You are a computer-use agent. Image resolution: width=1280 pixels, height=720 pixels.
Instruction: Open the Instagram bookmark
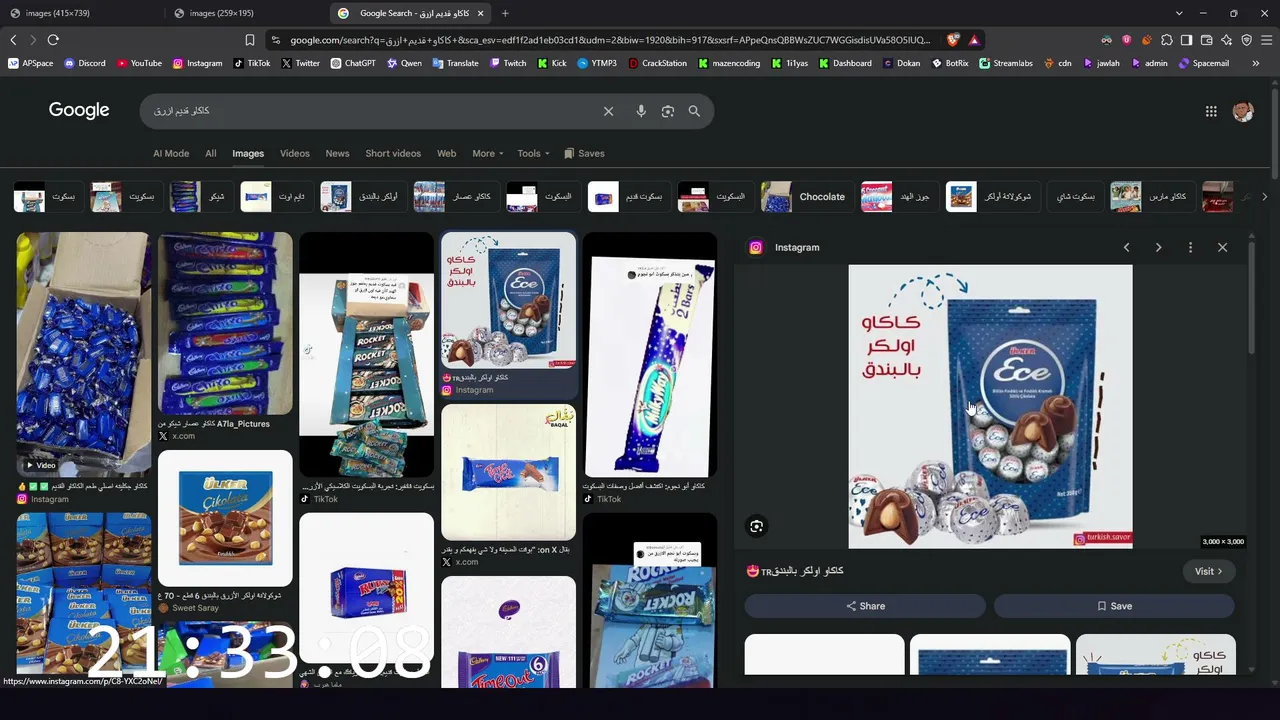(x=198, y=63)
